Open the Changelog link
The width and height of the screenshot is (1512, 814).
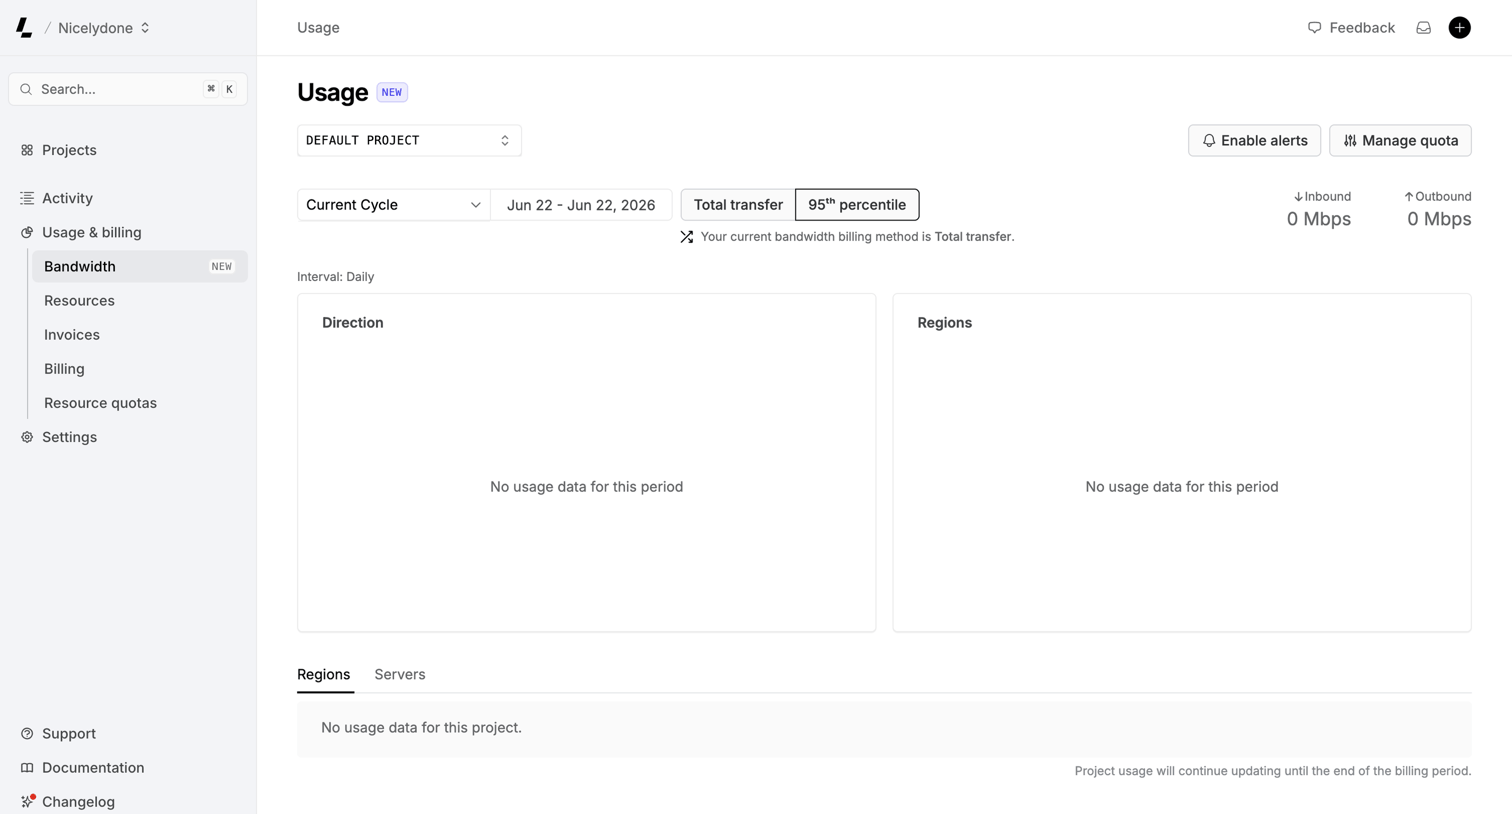coord(78,801)
